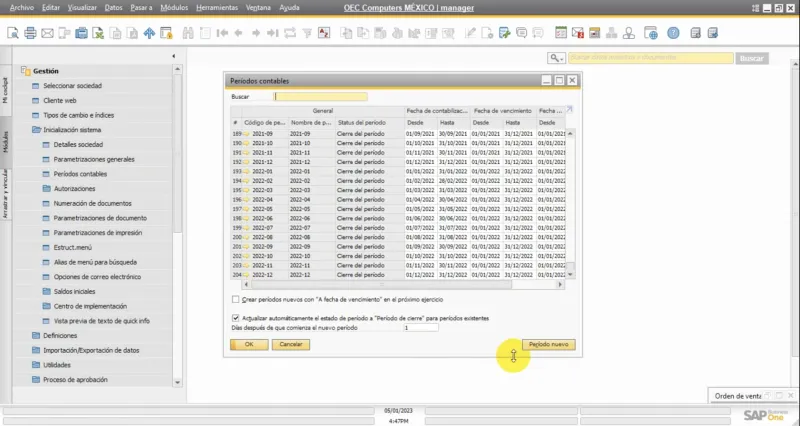Click the table vertical scrollbar down arrow

(x=570, y=274)
